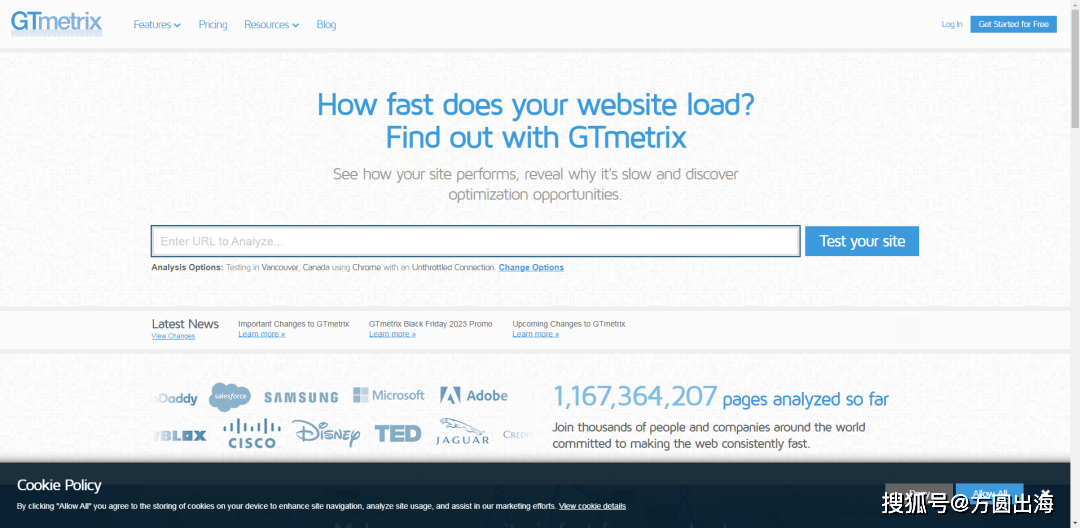
Task: Focus the Enter URL to Analyze field
Action: pos(475,241)
